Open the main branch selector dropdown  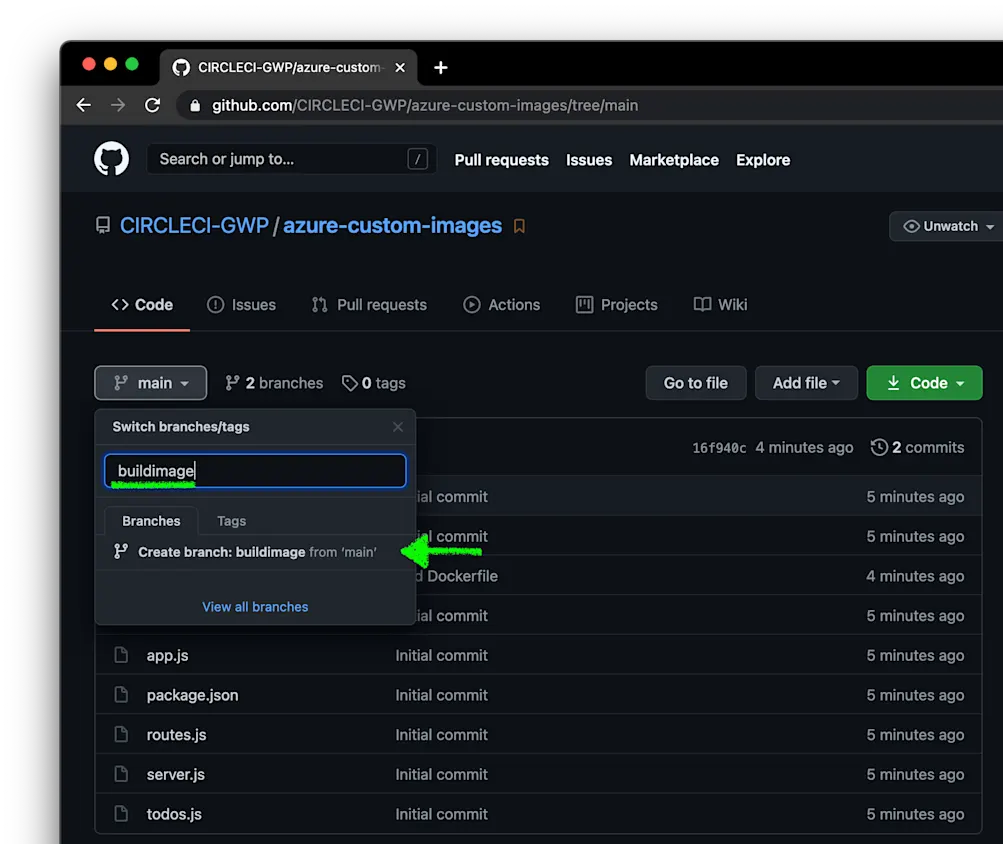click(x=150, y=383)
